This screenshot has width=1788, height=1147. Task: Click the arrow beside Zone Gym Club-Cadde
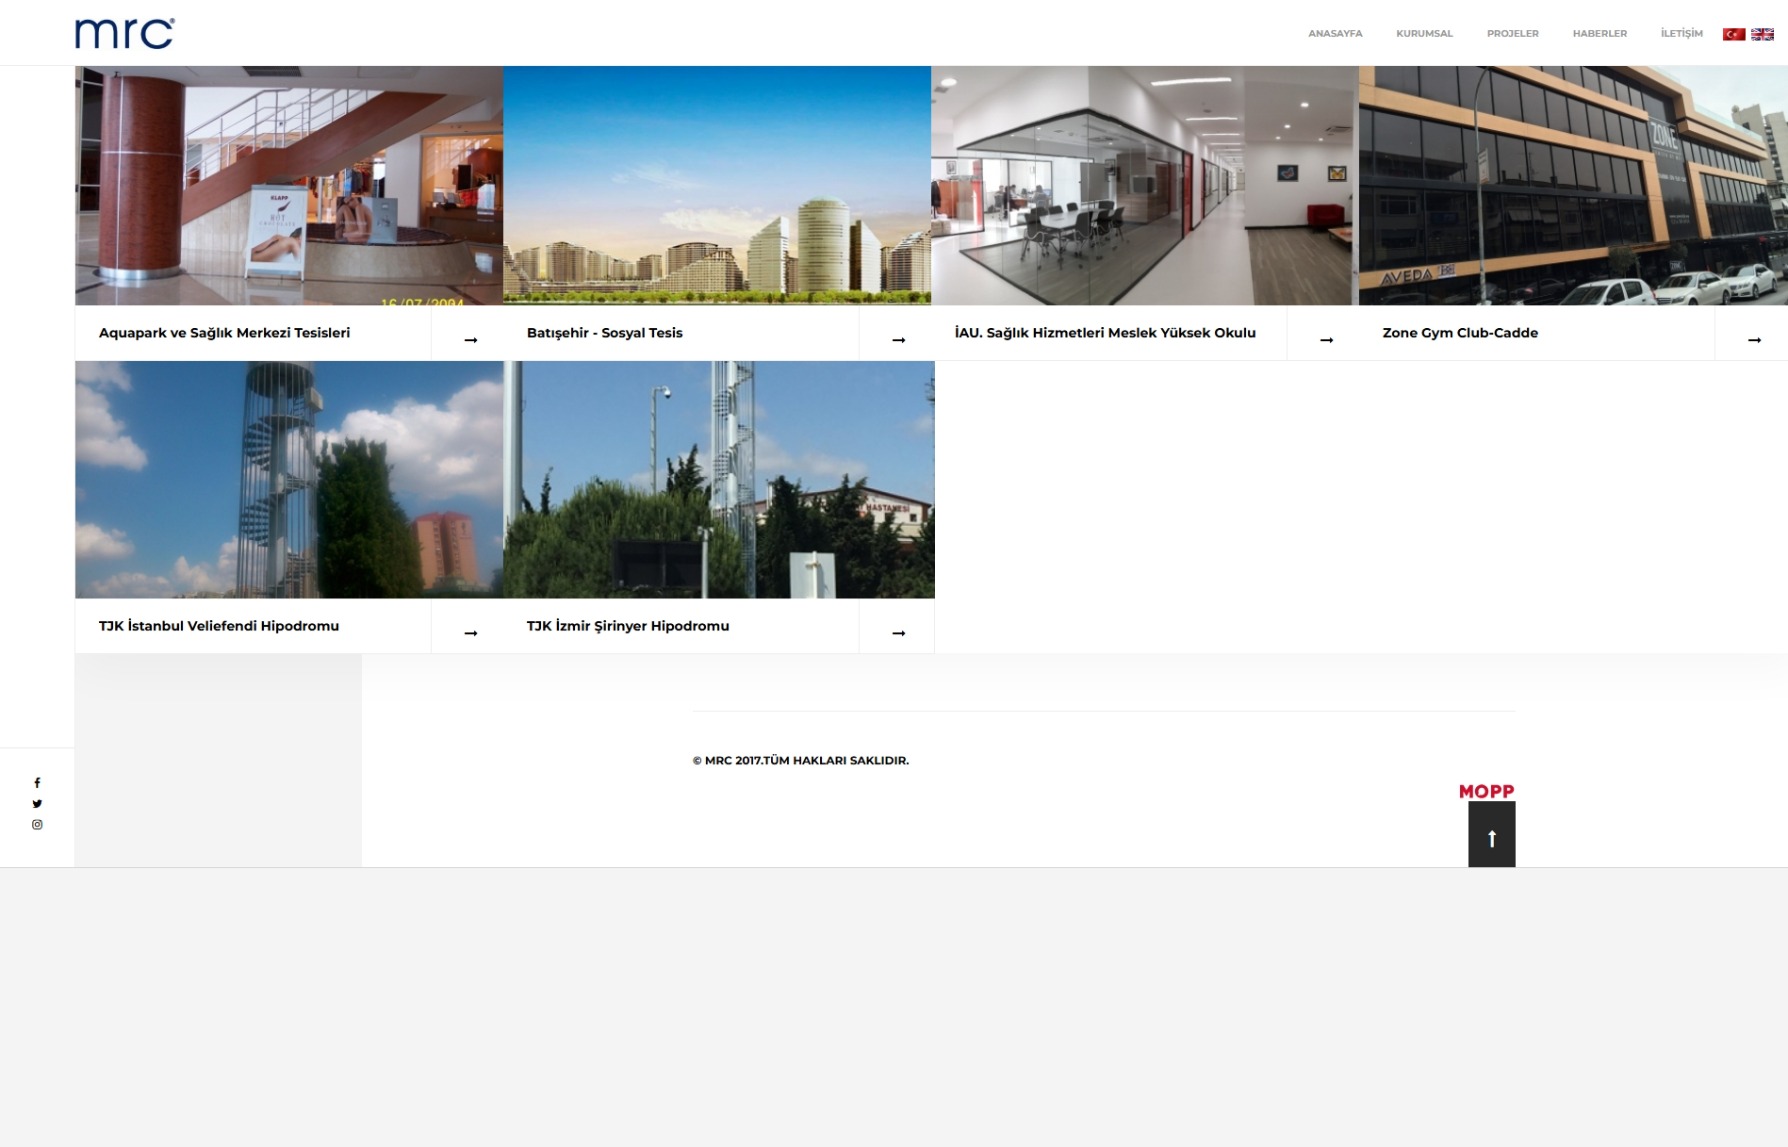pos(1754,340)
